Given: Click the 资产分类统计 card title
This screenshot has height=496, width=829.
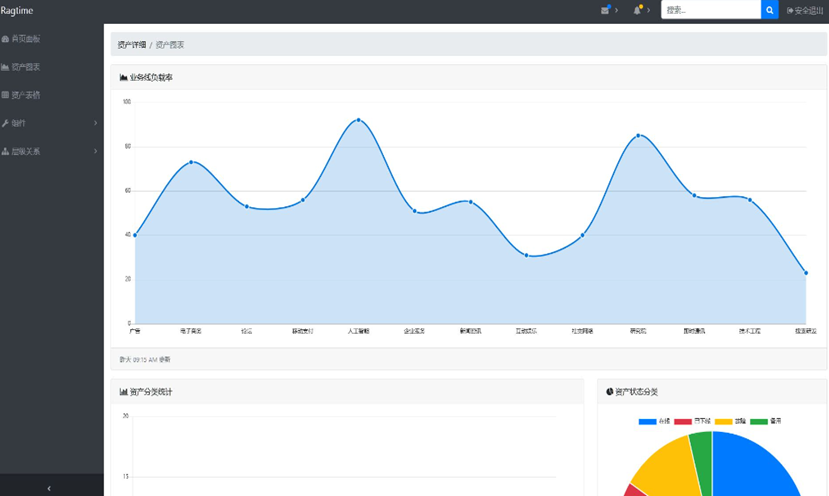Looking at the screenshot, I should click(x=151, y=392).
